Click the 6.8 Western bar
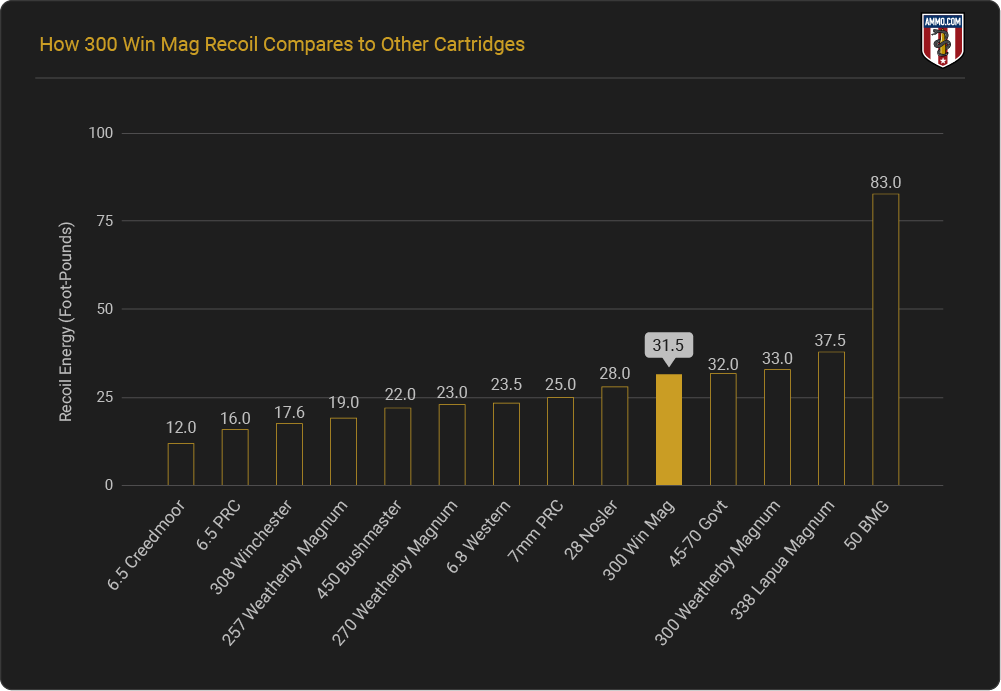1001x691 pixels. point(506,444)
